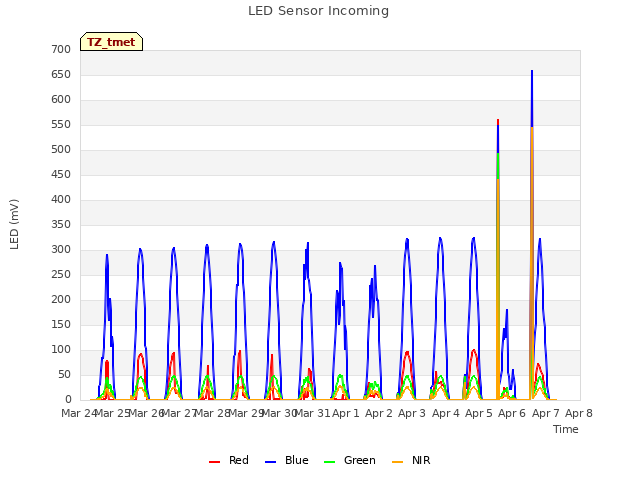Toggle the Green series legend entry
Viewport: 640px width, 480px height.
pyautogui.click(x=349, y=460)
